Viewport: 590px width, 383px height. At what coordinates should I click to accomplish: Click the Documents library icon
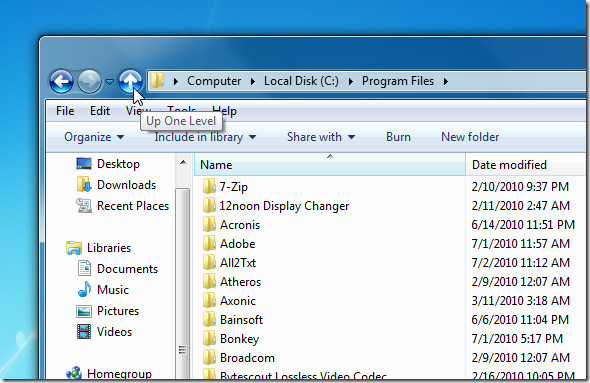coord(84,269)
